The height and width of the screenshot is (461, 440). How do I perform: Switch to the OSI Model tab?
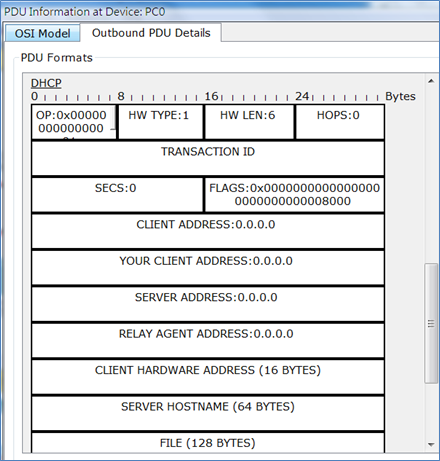tap(42, 33)
